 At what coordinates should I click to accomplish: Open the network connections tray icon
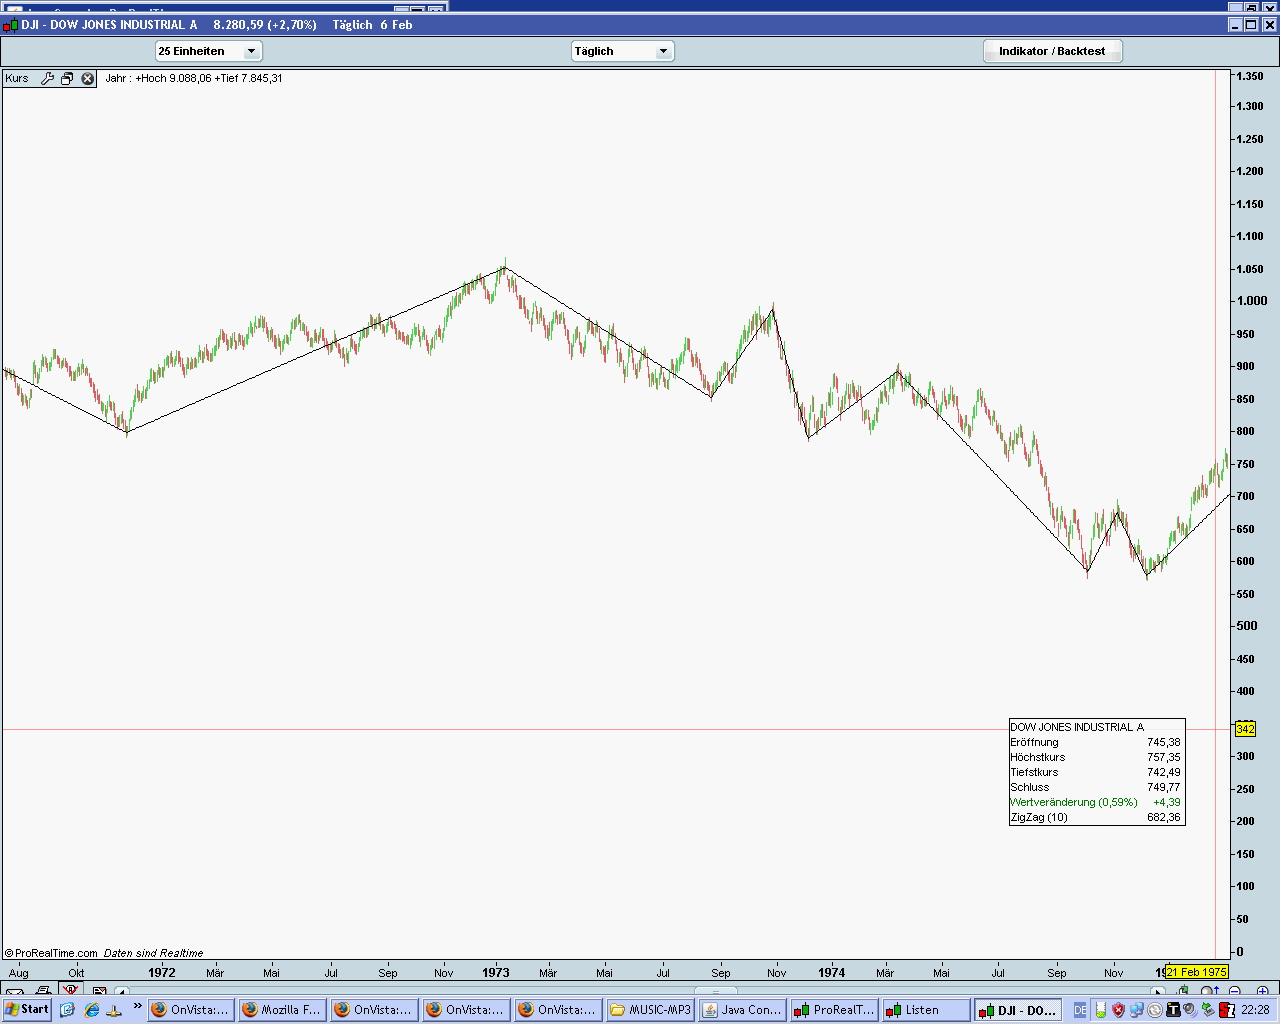point(1137,1010)
